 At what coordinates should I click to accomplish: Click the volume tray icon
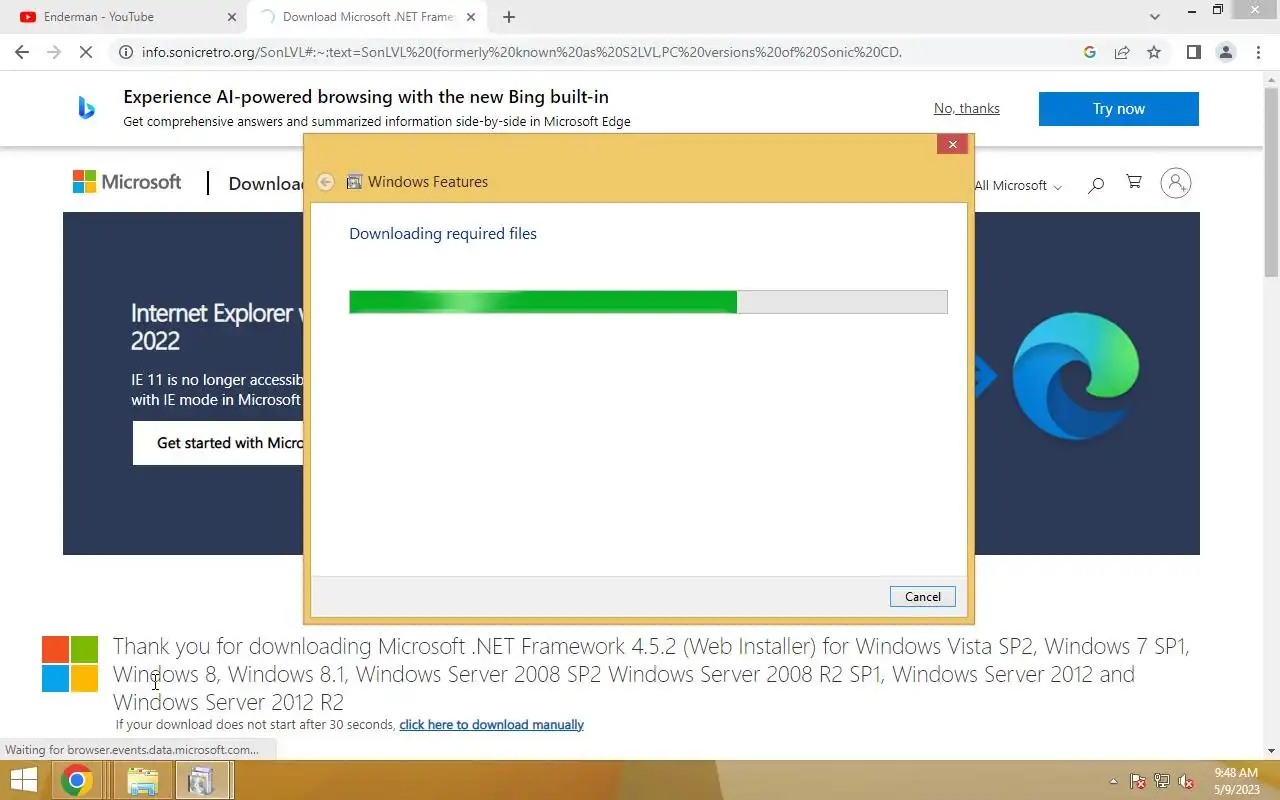pos(1186,782)
